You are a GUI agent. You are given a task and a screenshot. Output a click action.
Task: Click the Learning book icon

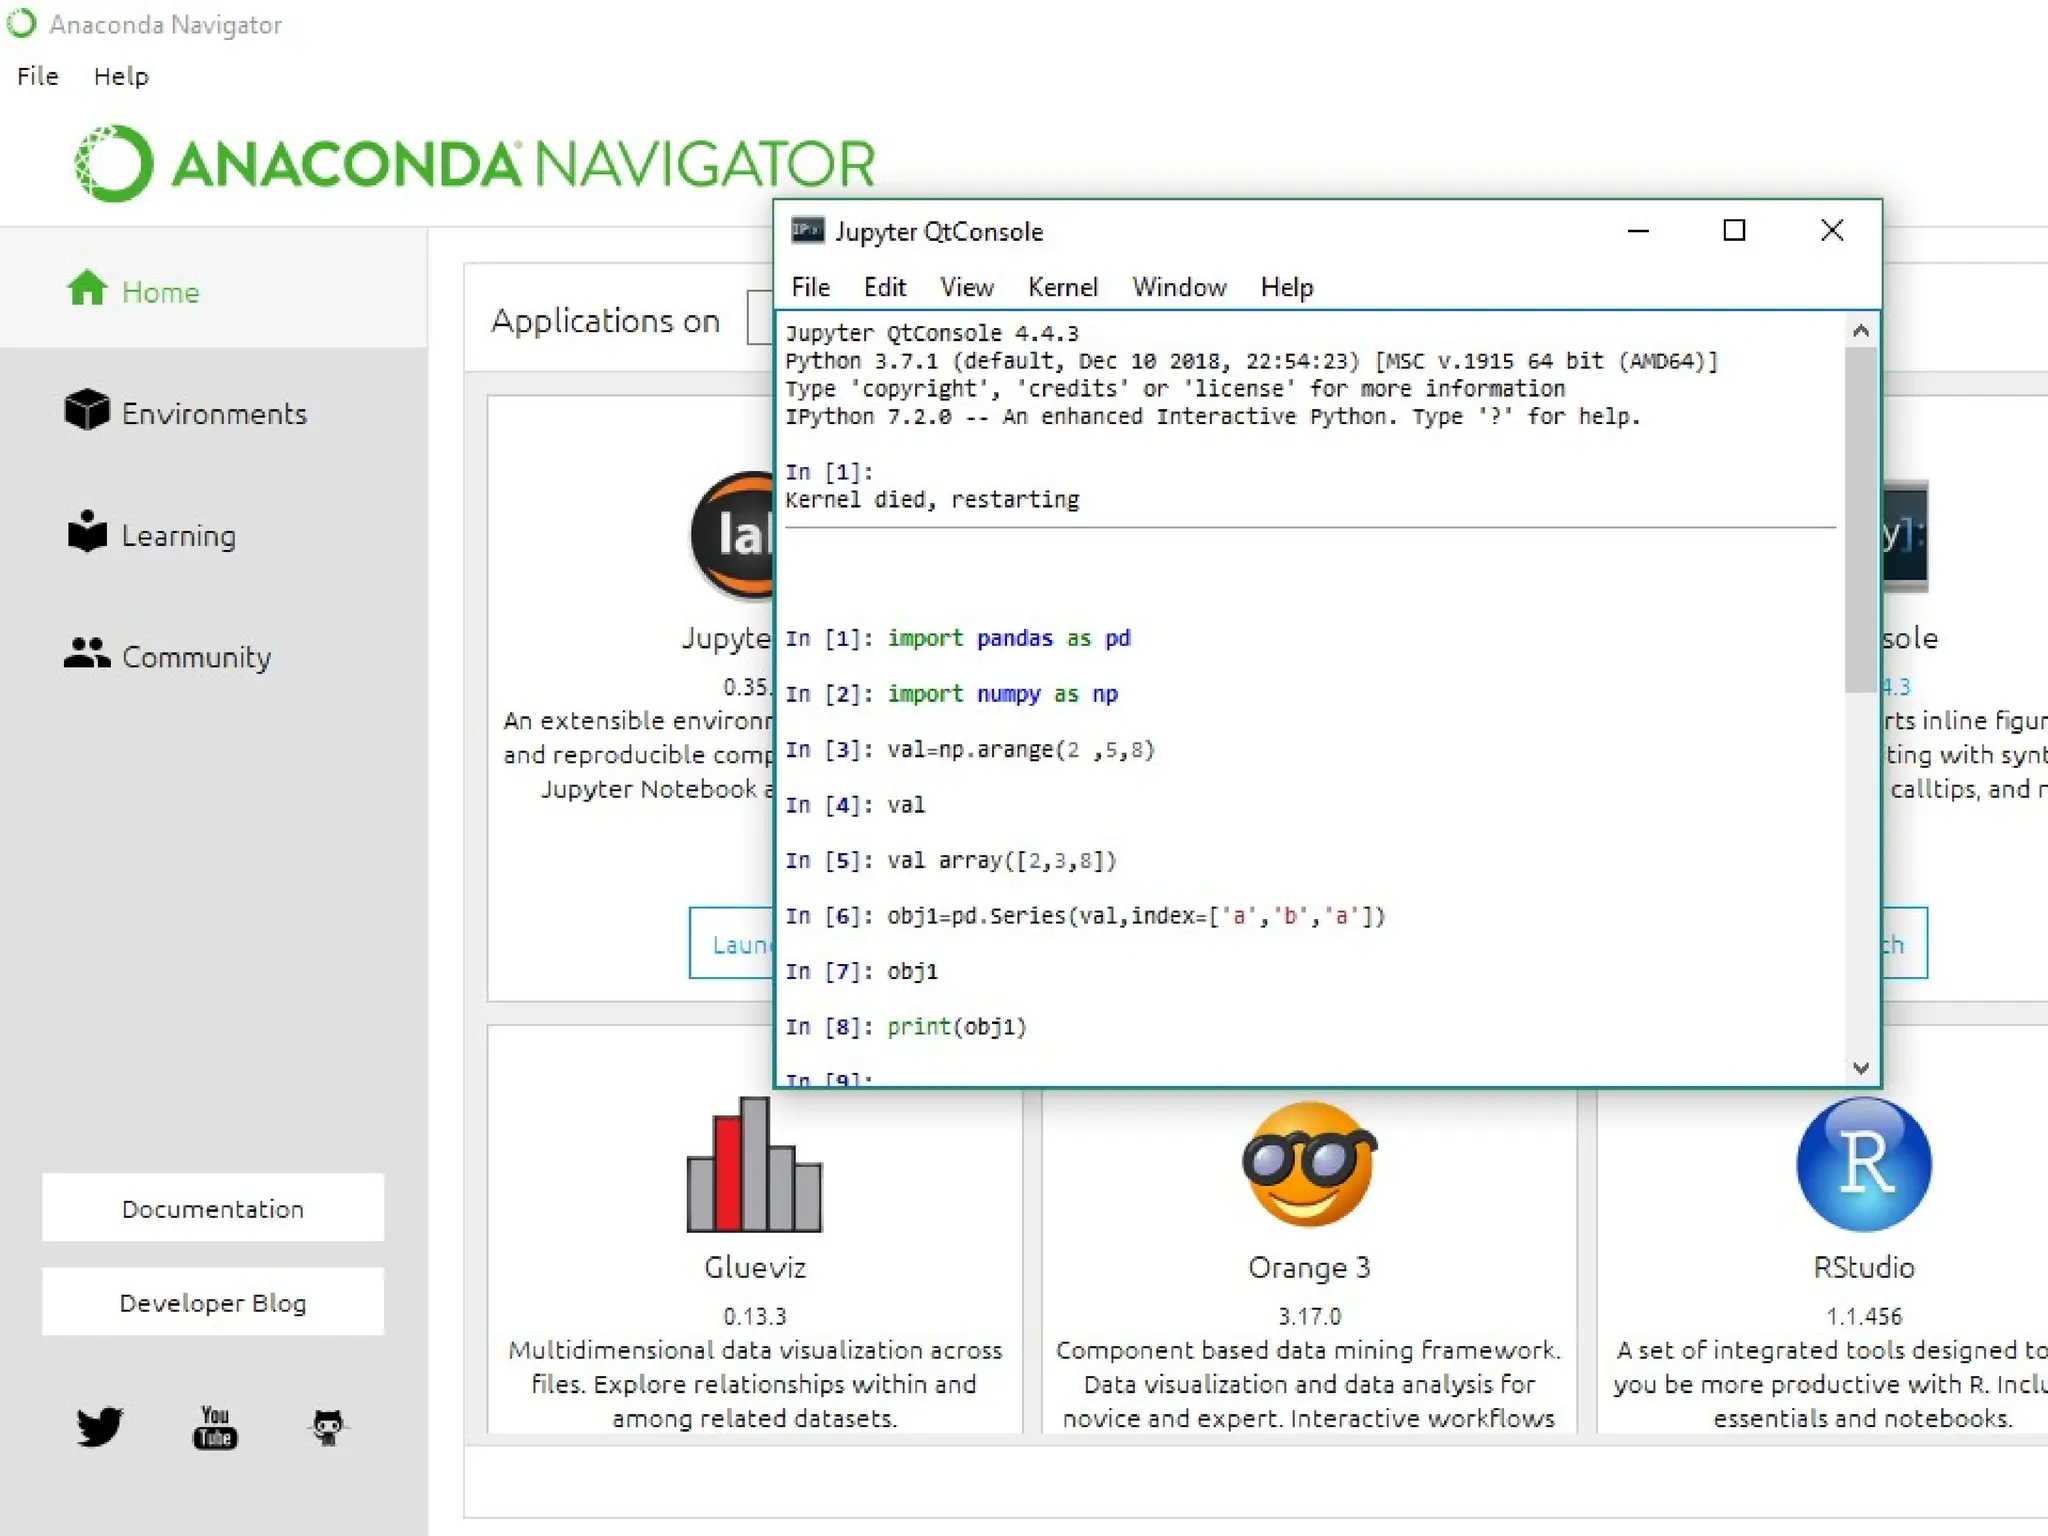pos(87,531)
